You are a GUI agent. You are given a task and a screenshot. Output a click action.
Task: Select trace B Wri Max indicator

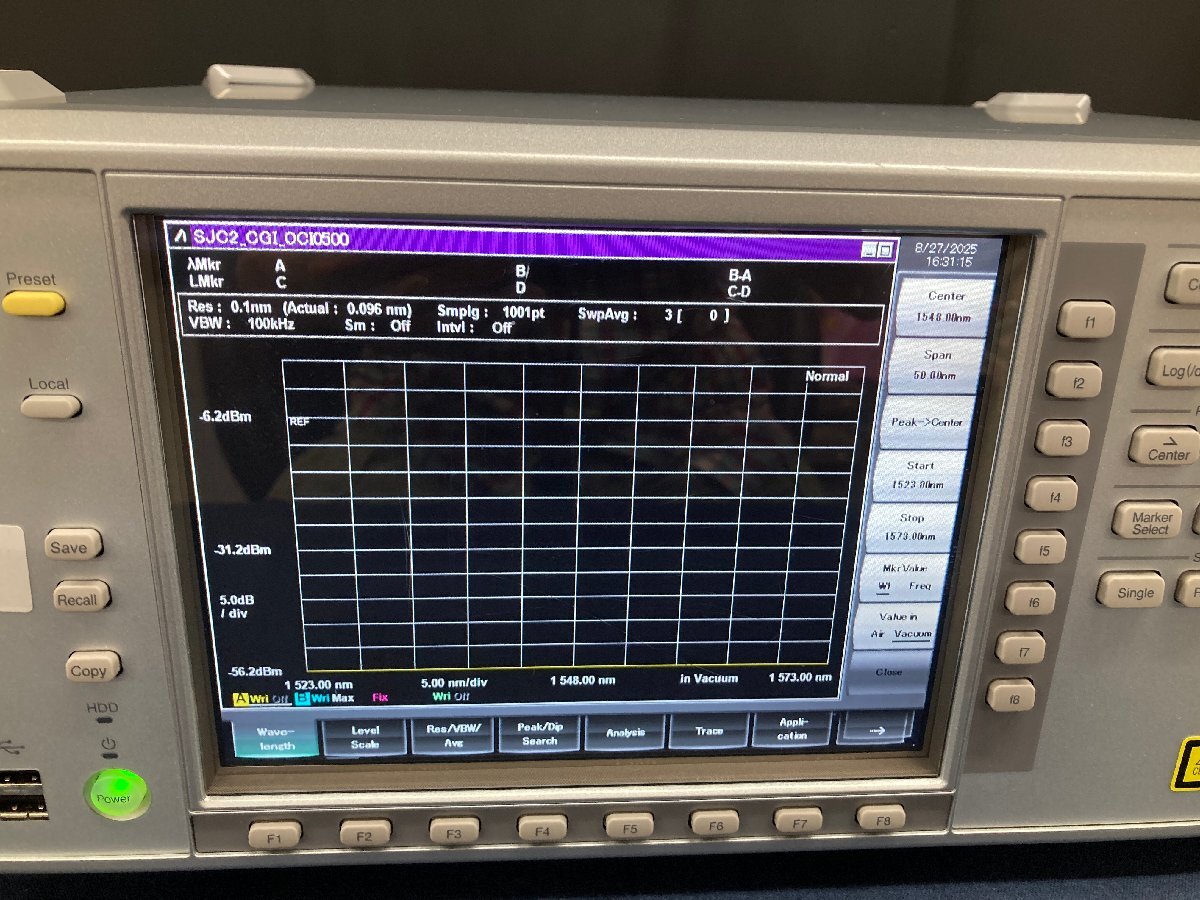[324, 697]
